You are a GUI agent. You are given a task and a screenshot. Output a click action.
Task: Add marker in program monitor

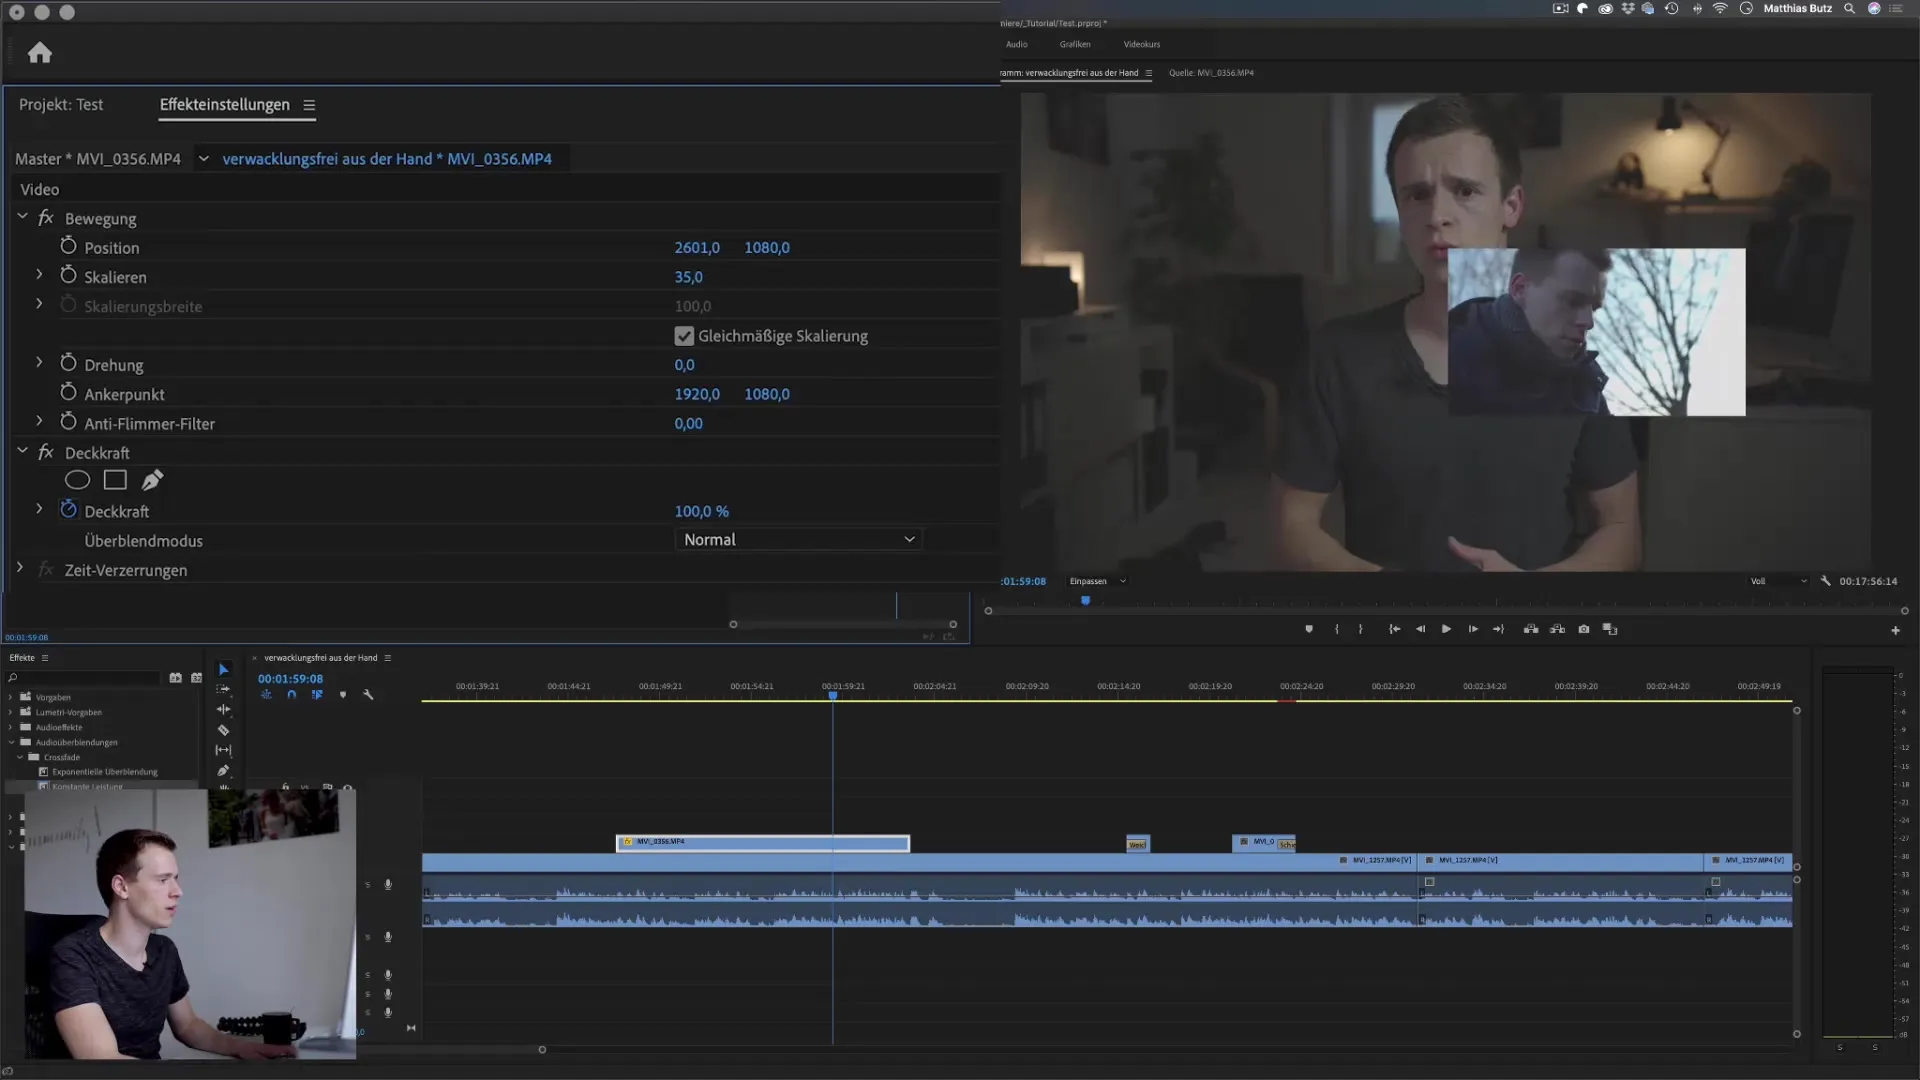1309,629
